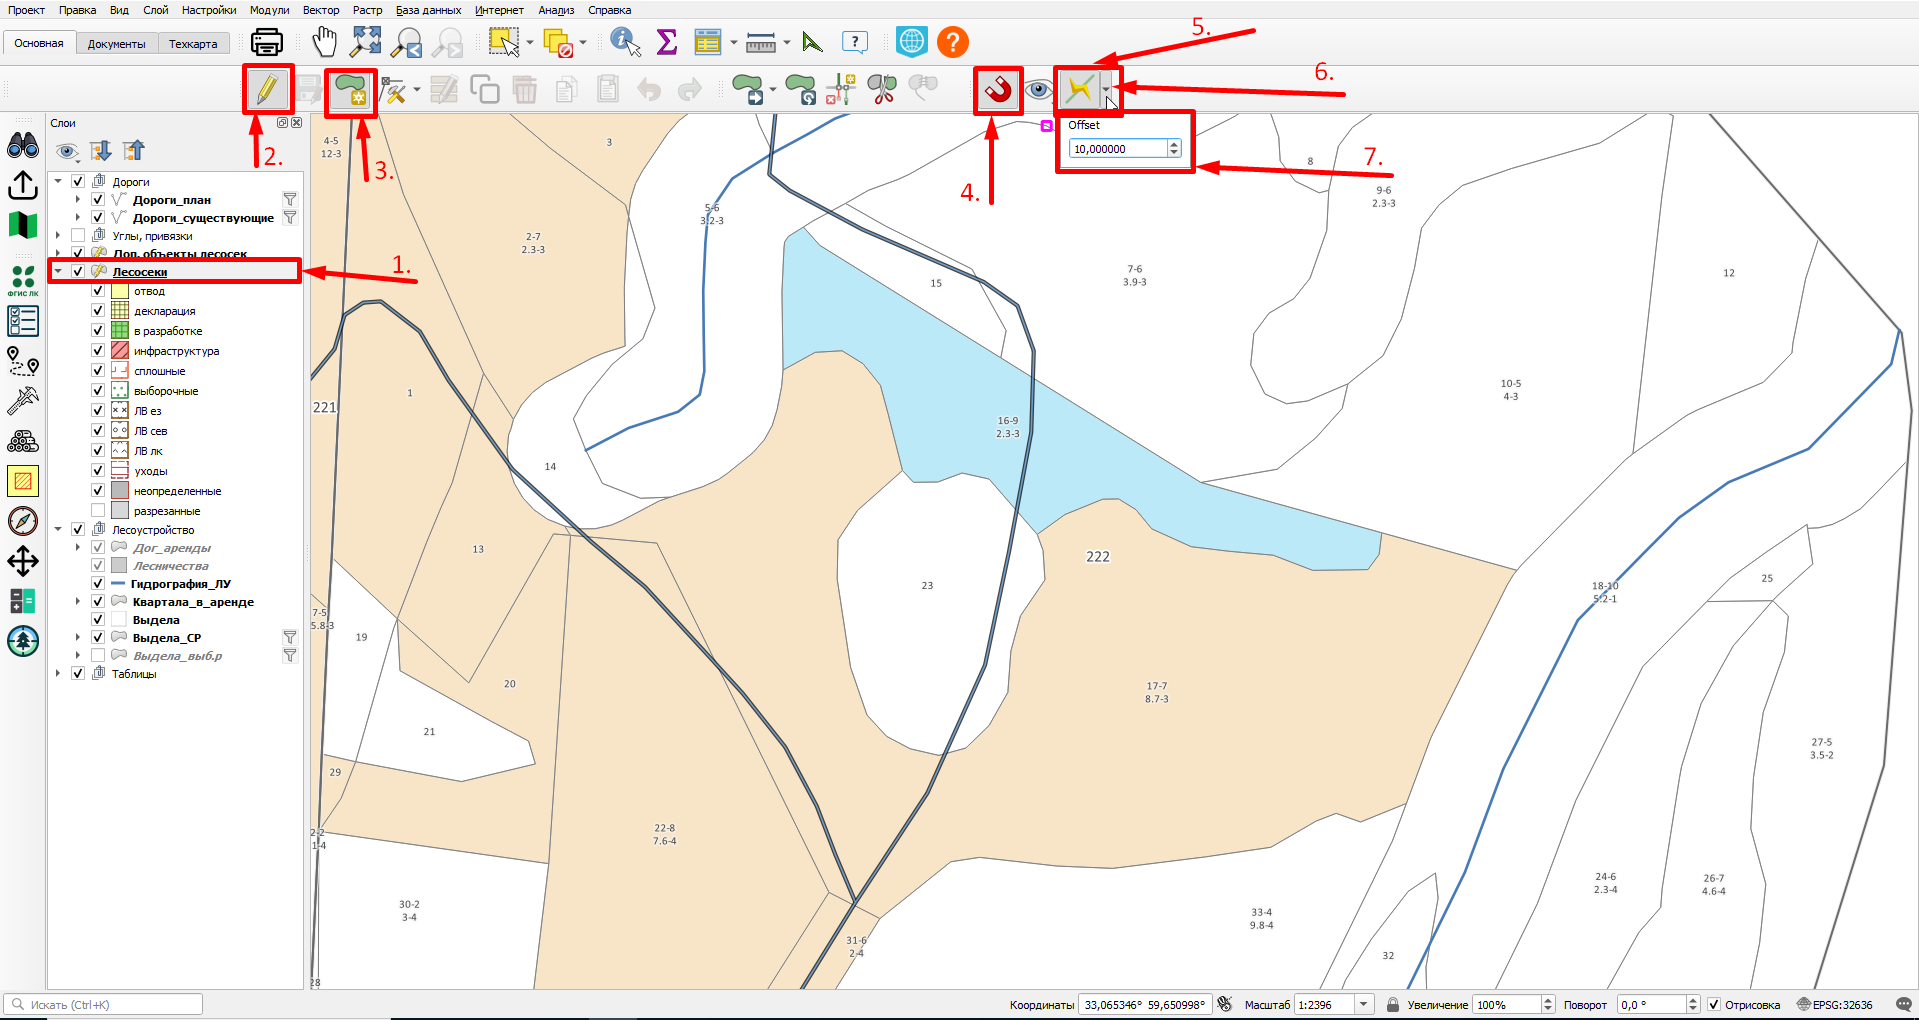The width and height of the screenshot is (1919, 1020).
Task: Select the Add Polygon Feature tool
Action: (x=350, y=90)
